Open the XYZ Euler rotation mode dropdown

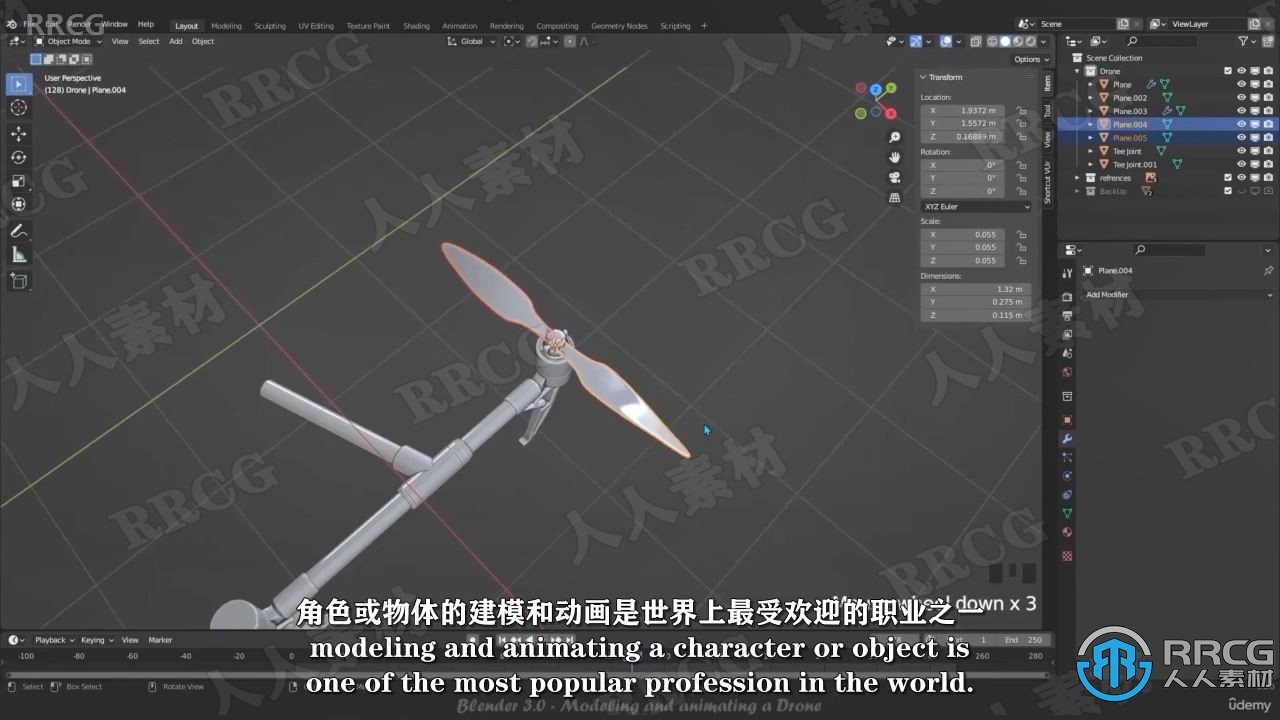coord(976,207)
